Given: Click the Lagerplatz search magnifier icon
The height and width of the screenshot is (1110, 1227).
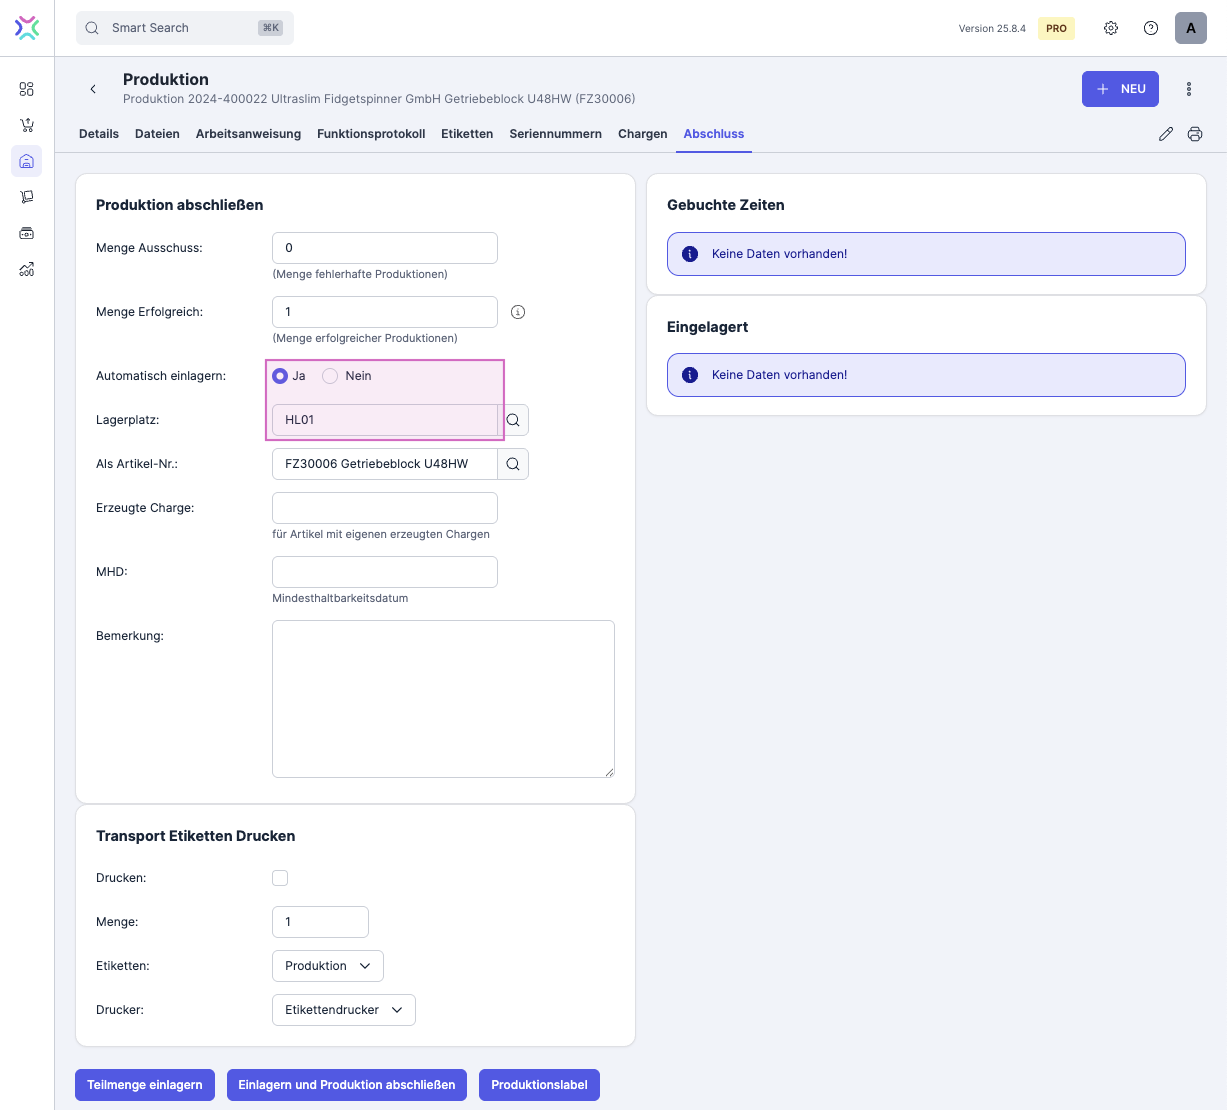Looking at the screenshot, I should (513, 420).
